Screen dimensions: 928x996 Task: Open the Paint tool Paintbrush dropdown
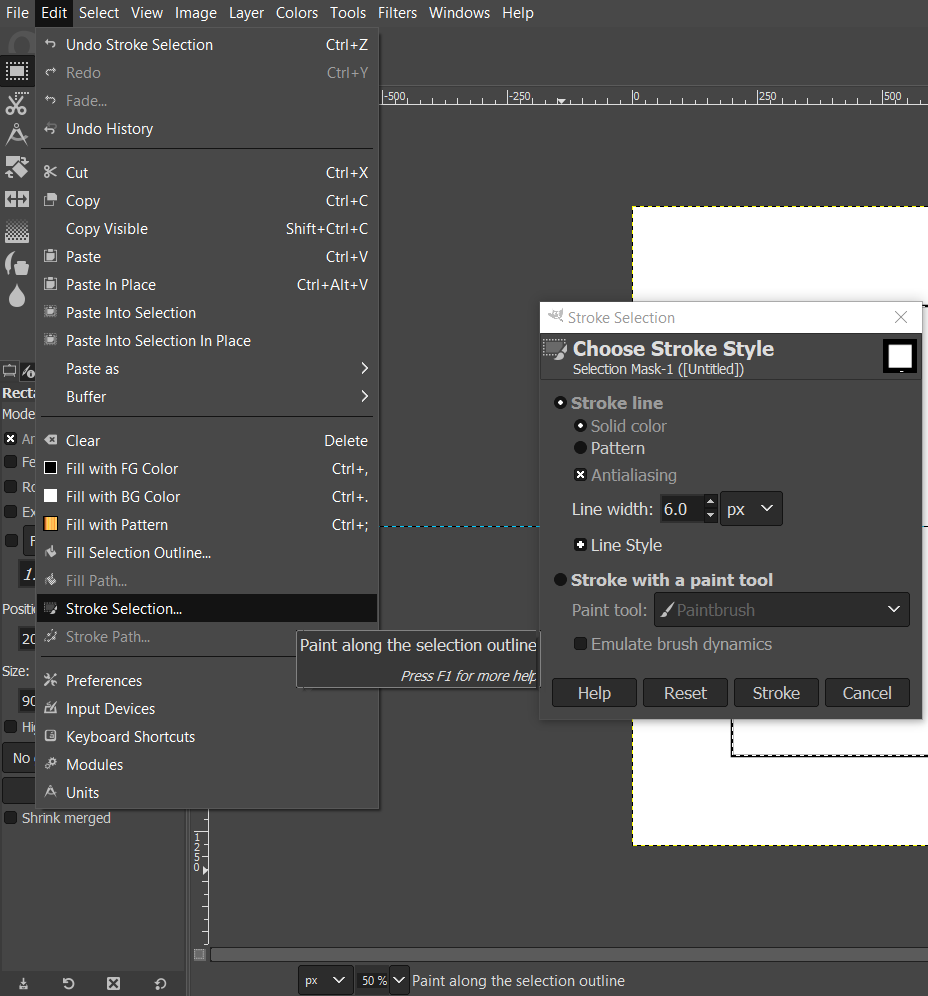click(x=782, y=610)
